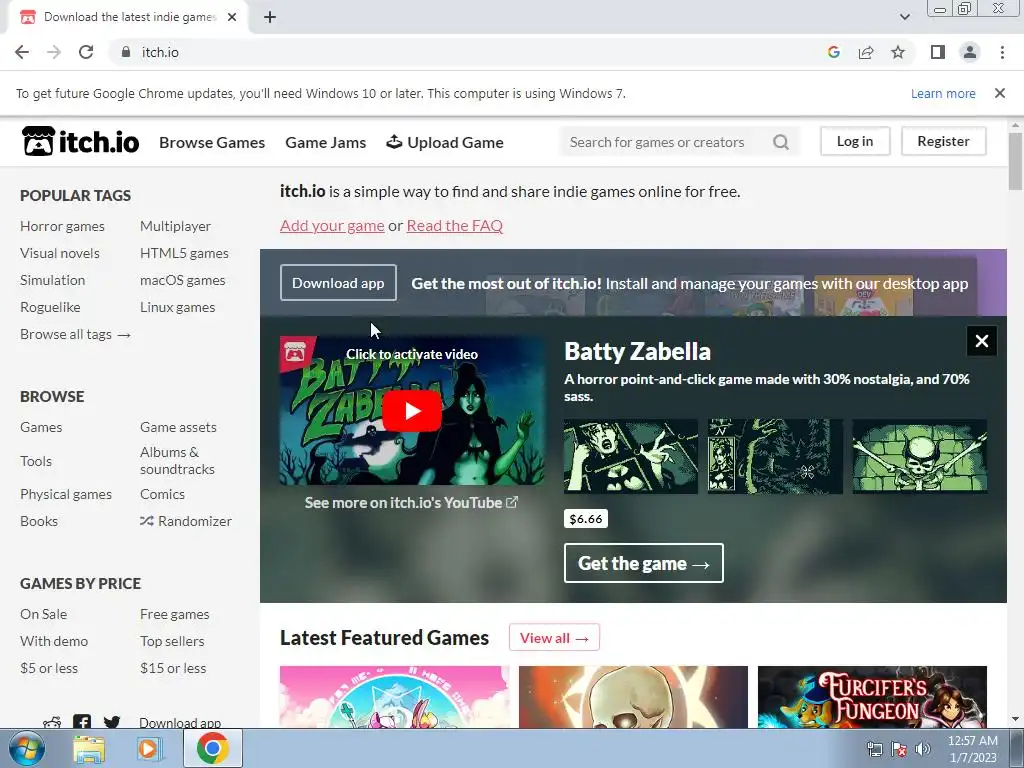Click the Batty Zabella title
The height and width of the screenshot is (768, 1024).
[x=637, y=351]
